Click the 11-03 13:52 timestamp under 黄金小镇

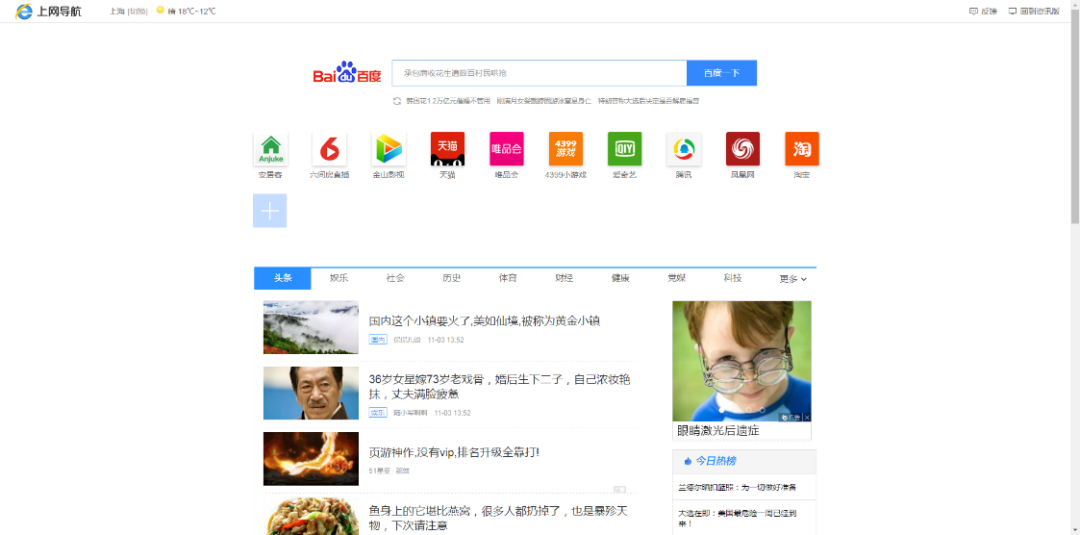pos(446,339)
